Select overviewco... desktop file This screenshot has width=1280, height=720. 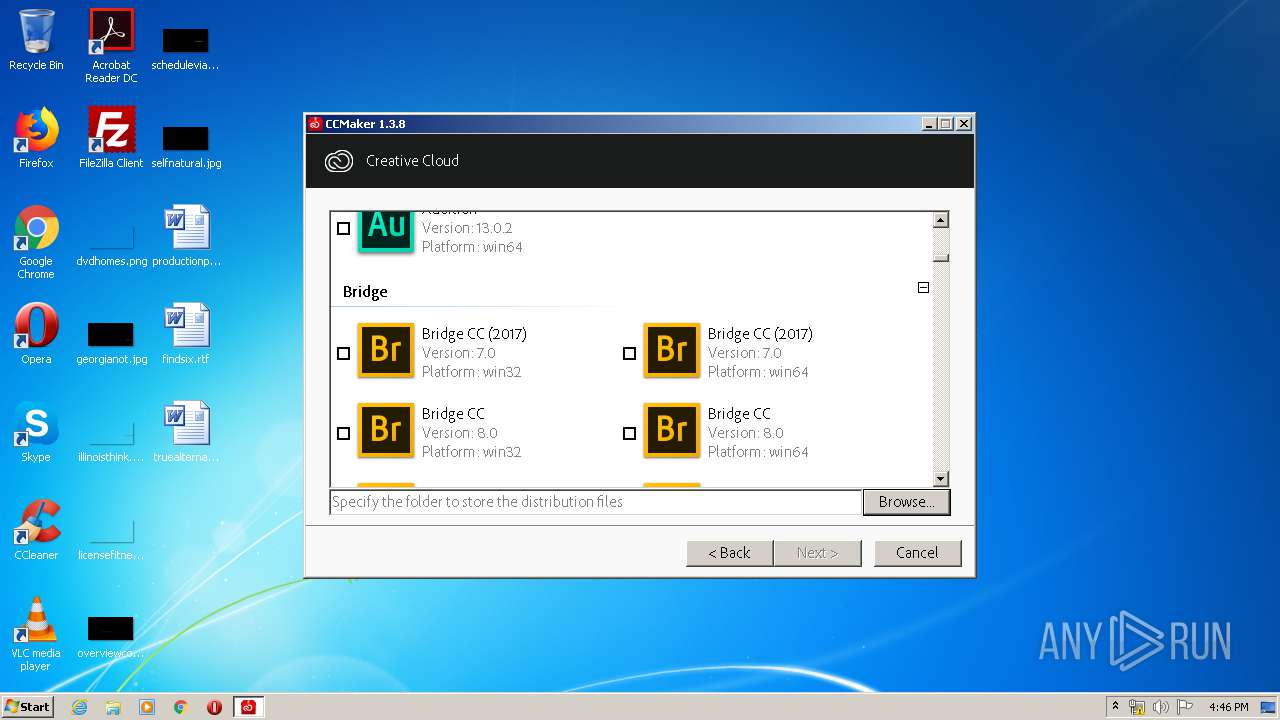(111, 636)
